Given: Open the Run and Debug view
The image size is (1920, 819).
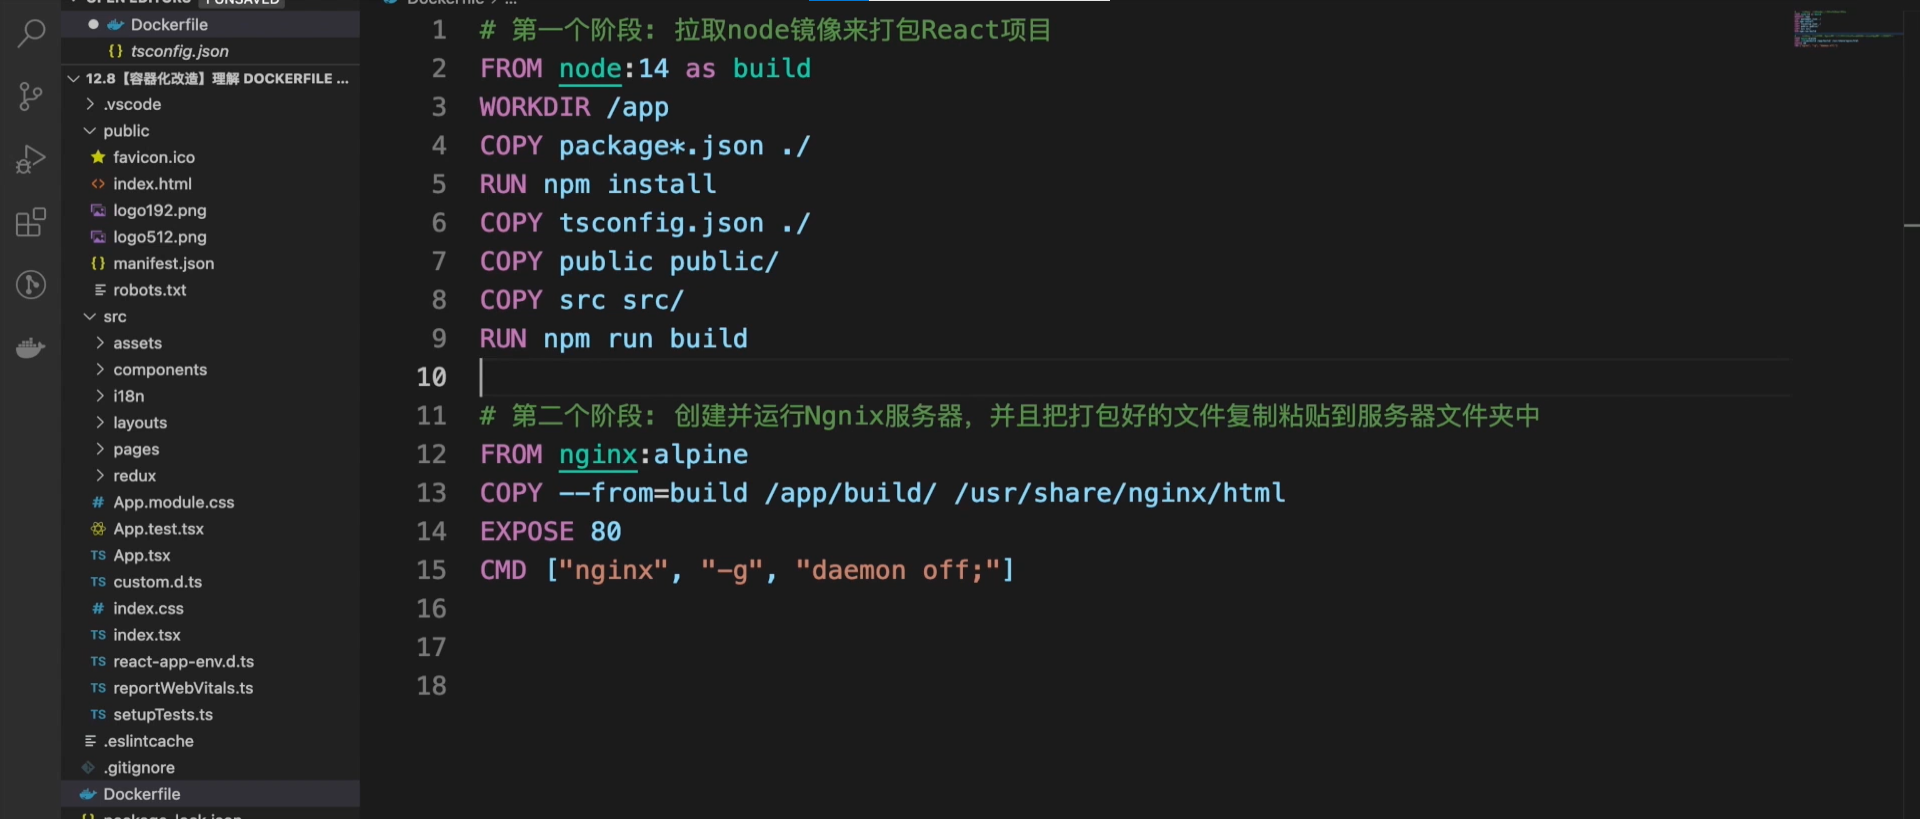Looking at the screenshot, I should [31, 159].
